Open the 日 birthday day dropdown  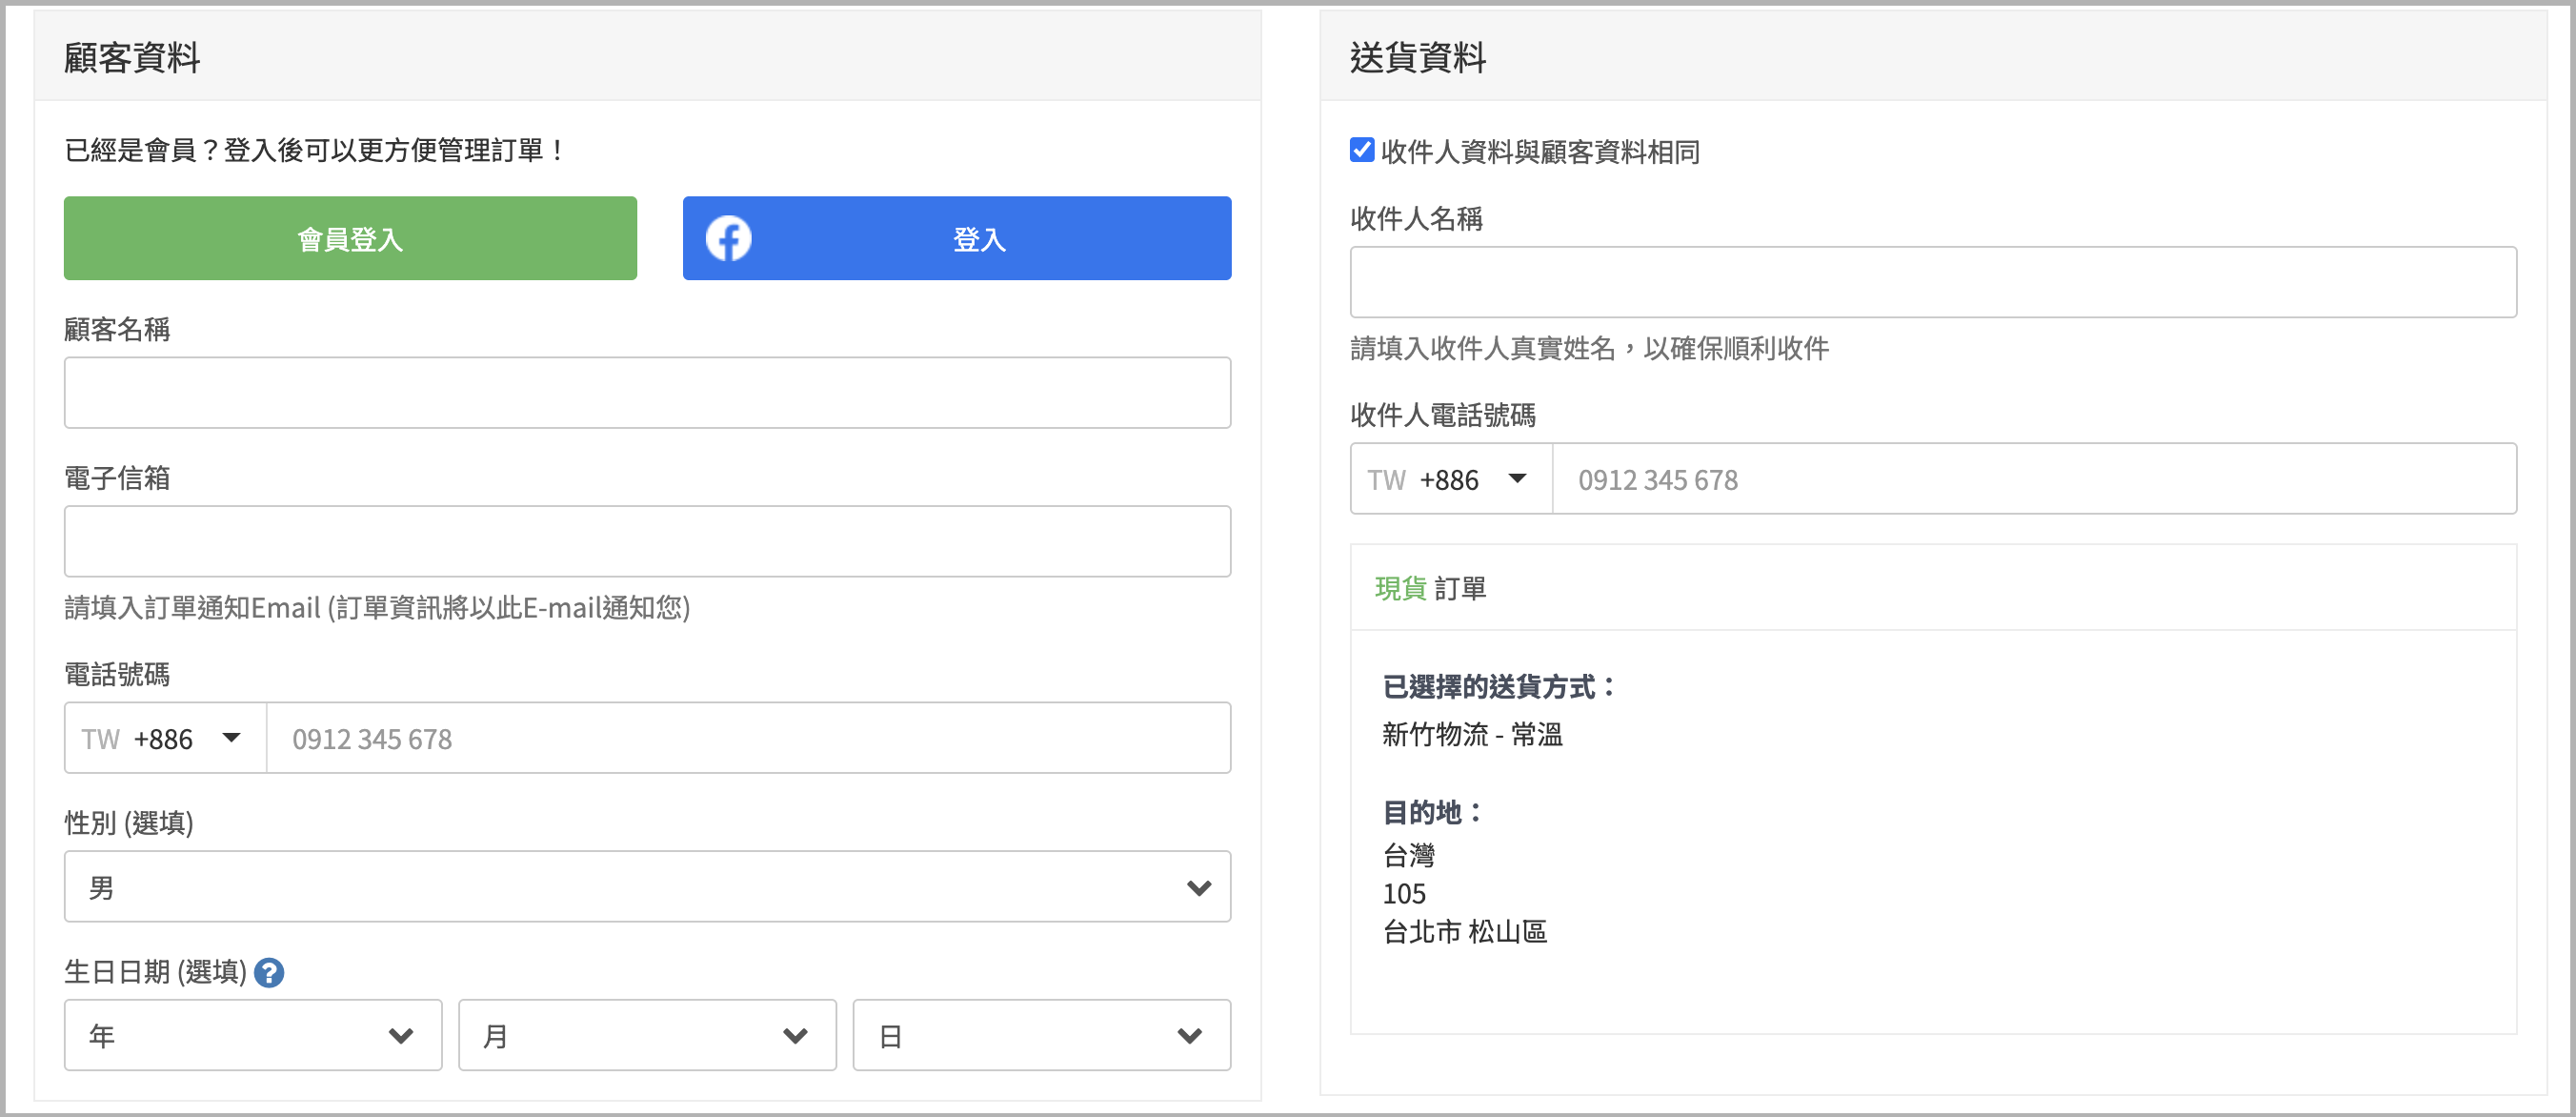tap(1041, 1035)
